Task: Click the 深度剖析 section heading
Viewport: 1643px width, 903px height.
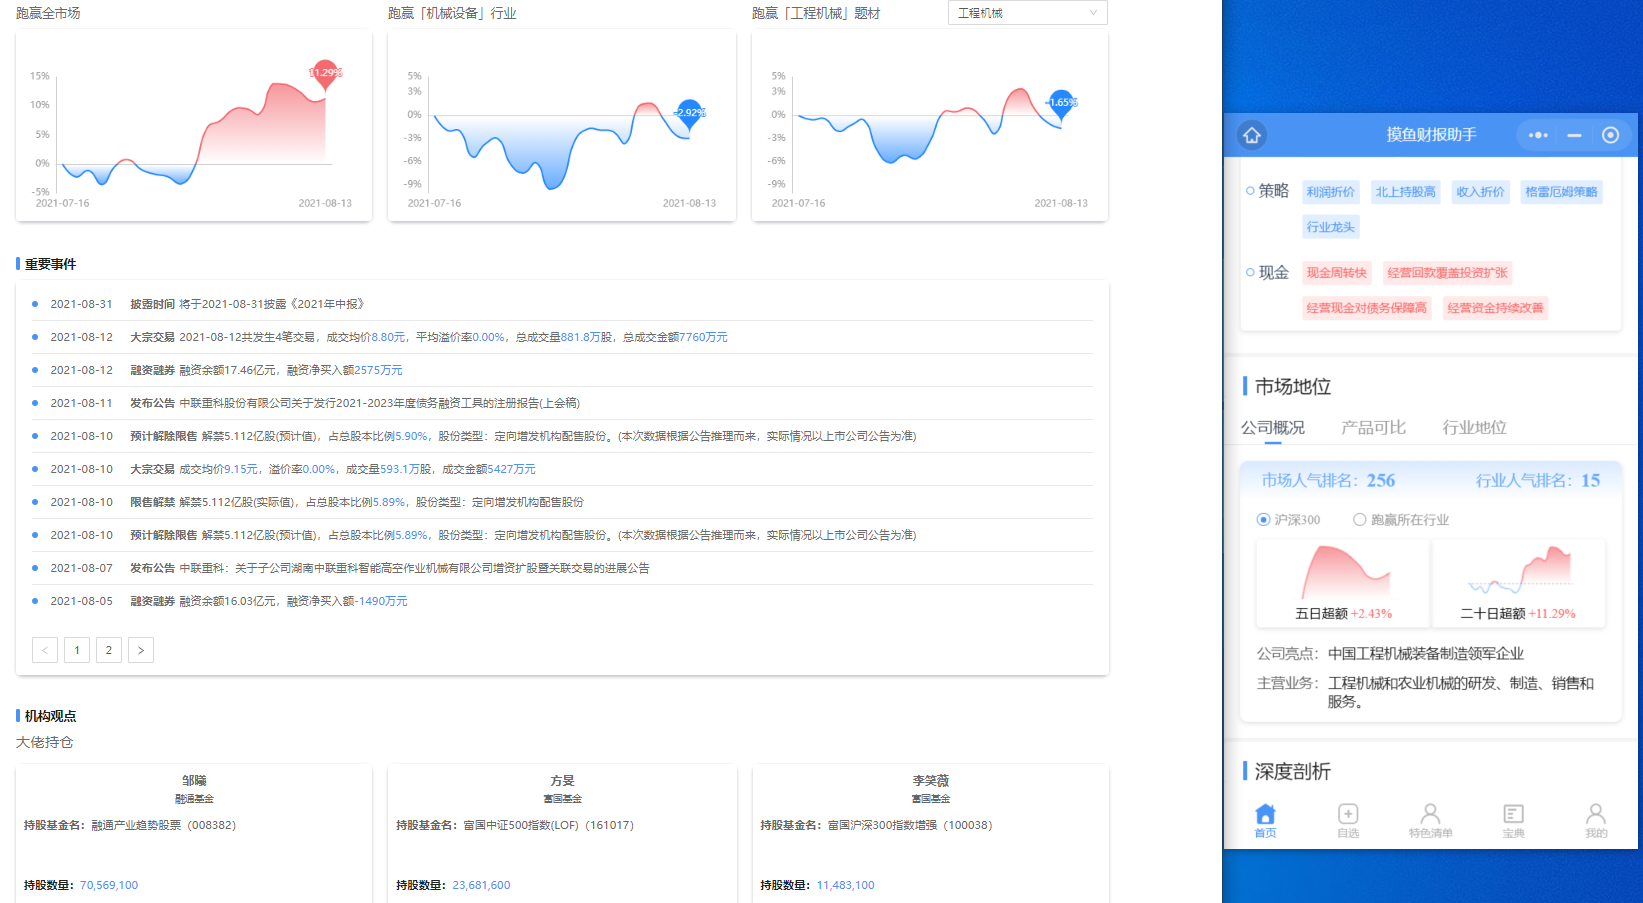Action: 1292,771
